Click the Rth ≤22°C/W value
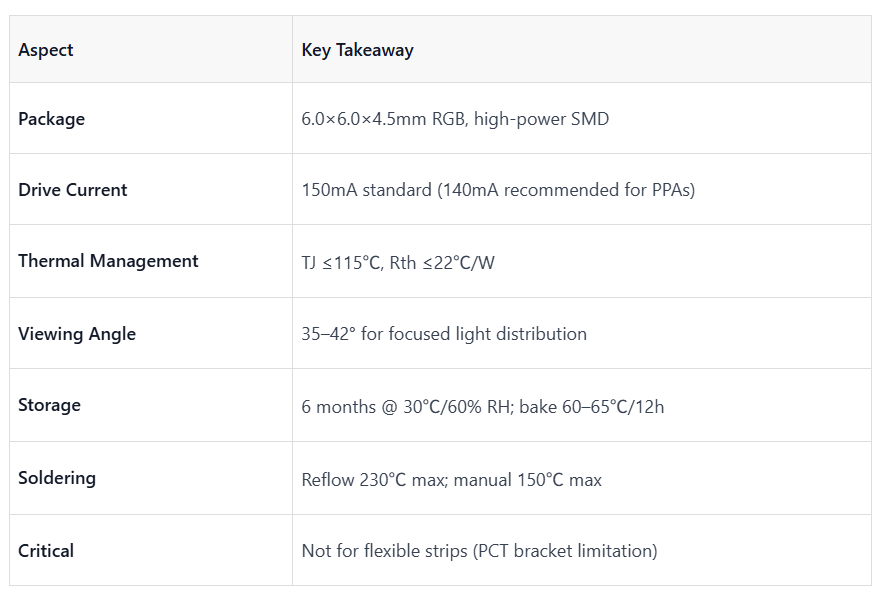Image resolution: width=885 pixels, height=597 pixels. point(442,263)
